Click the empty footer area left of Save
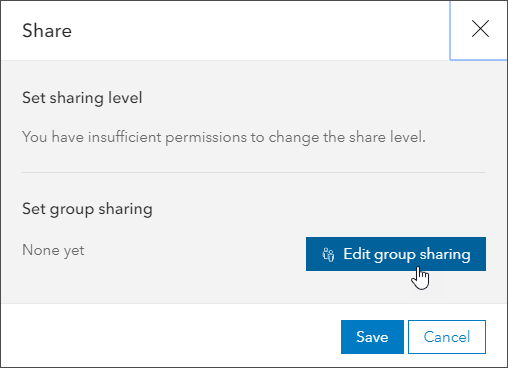Viewport: 508px width, 368px height. 170,336
